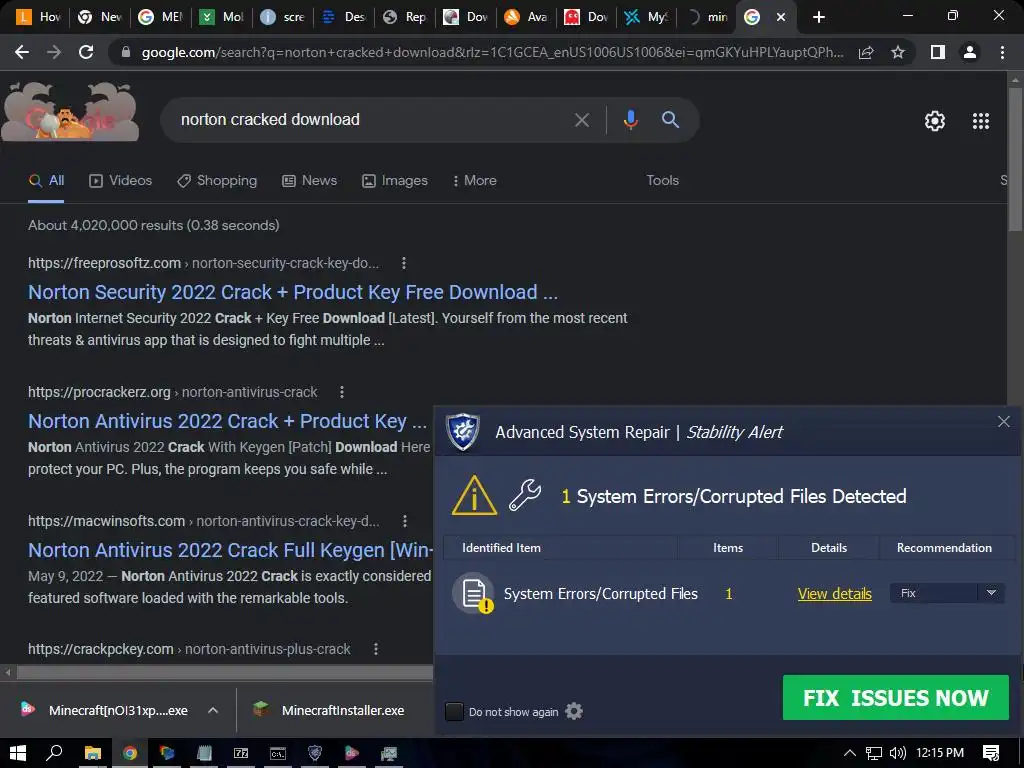Viewport: 1024px width, 768px height.
Task: Switch to Images results tab
Action: click(x=395, y=181)
